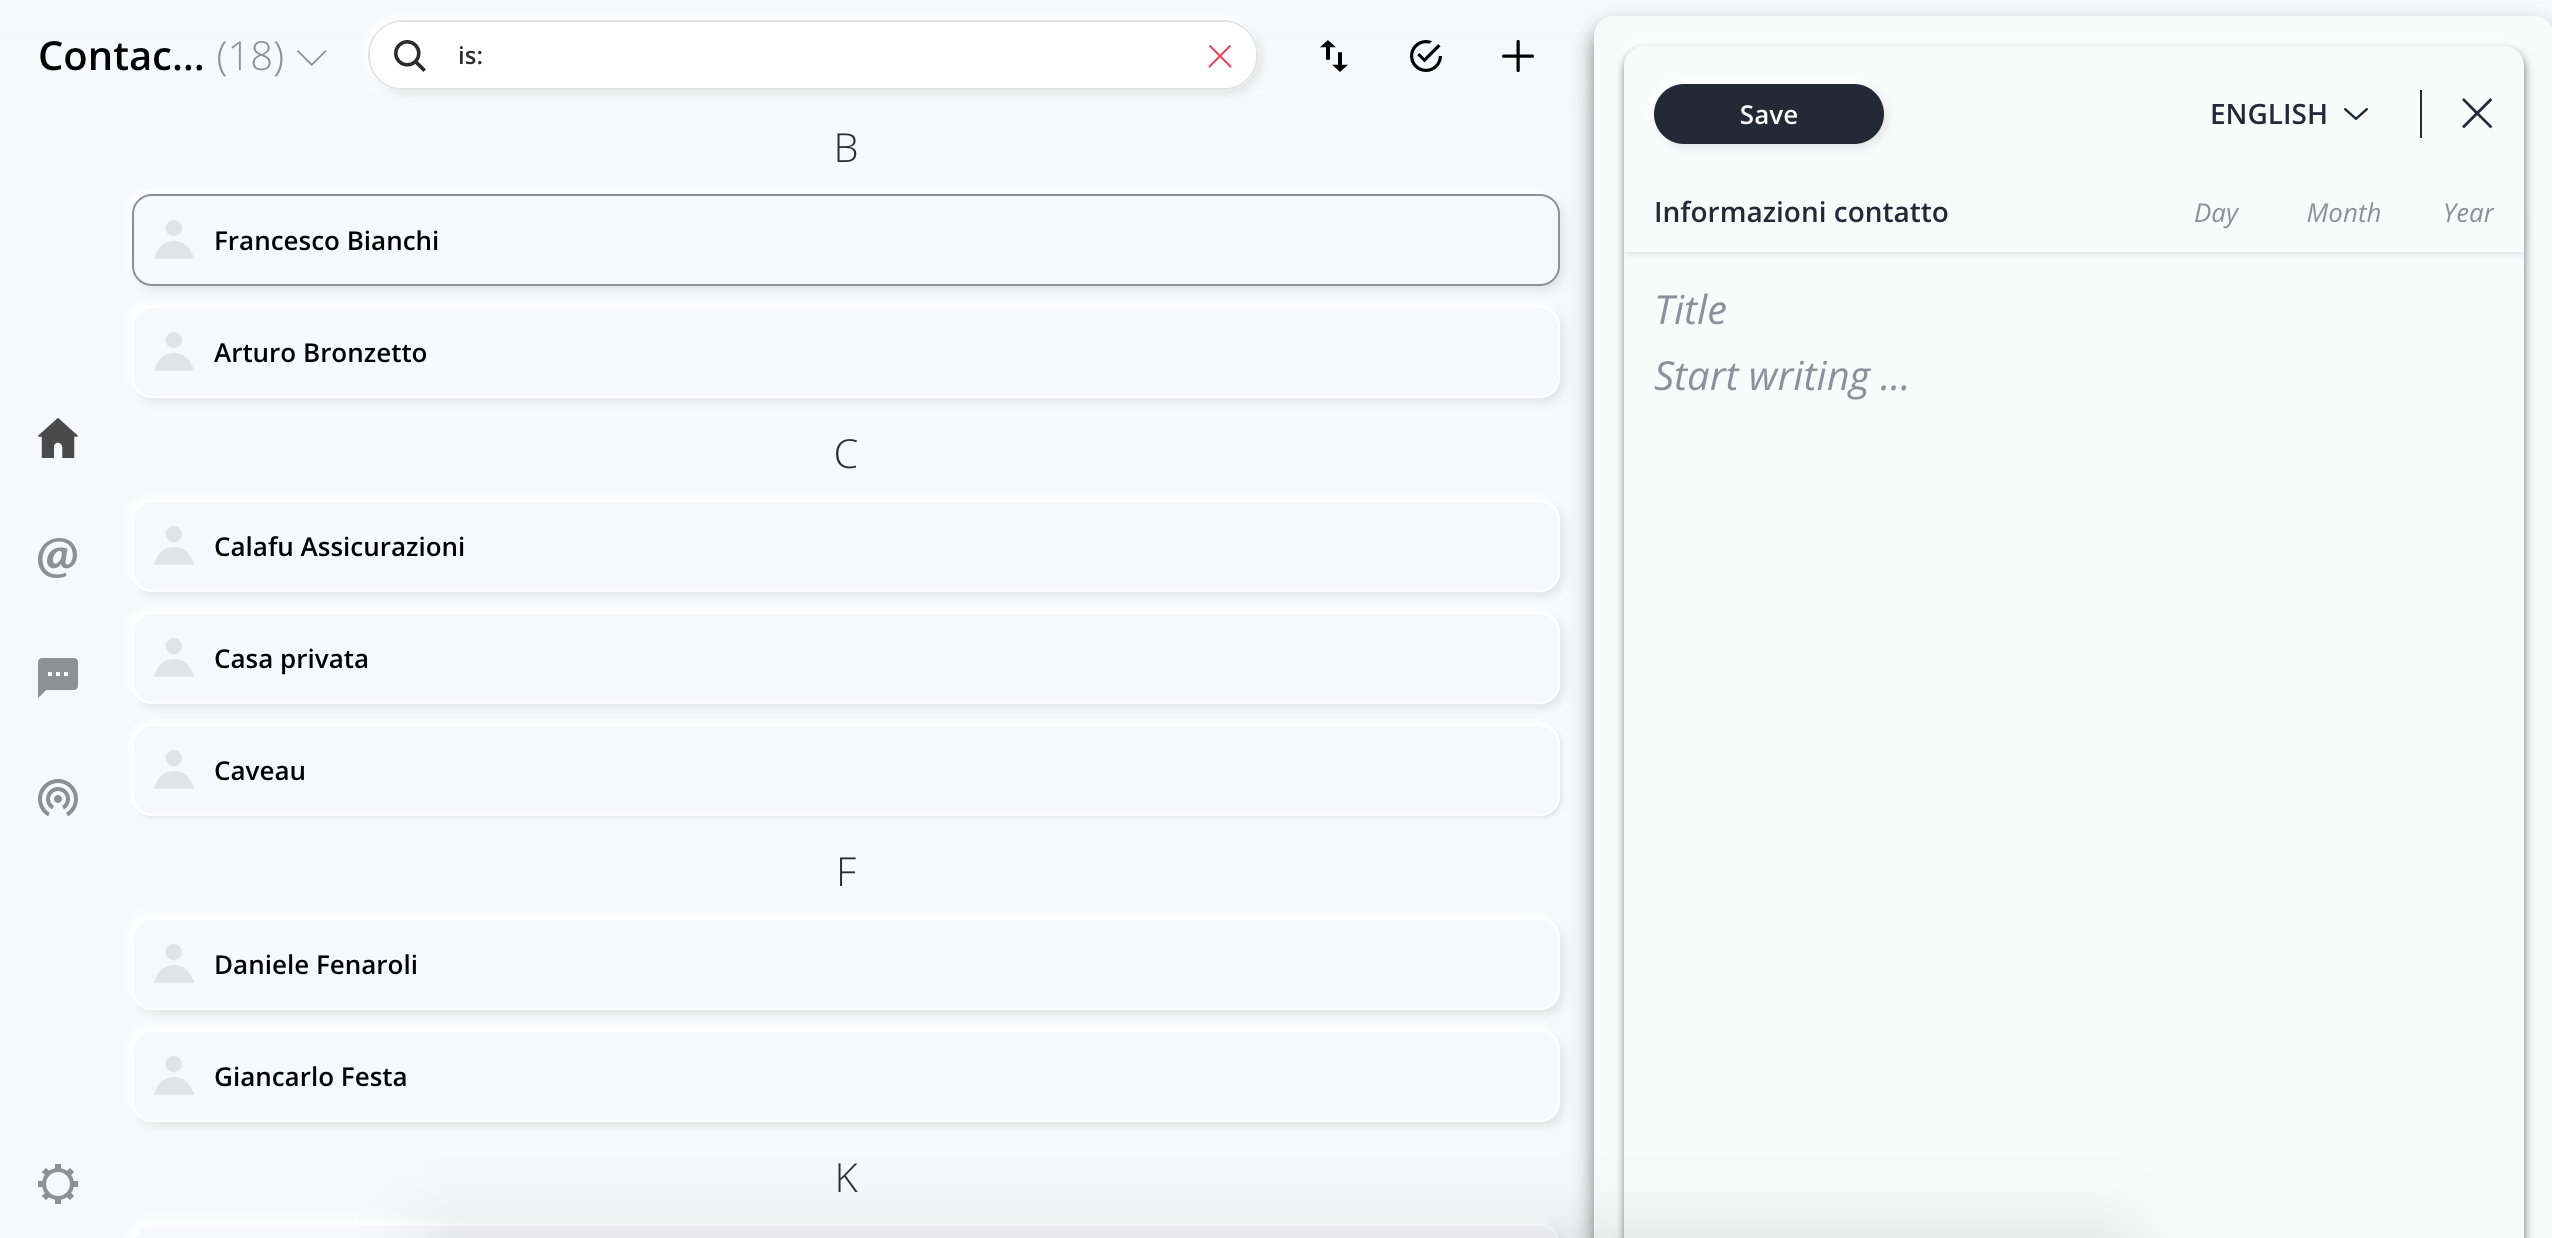
Task: Open contact Calafu Assicurazioni
Action: pyautogui.click(x=846, y=546)
